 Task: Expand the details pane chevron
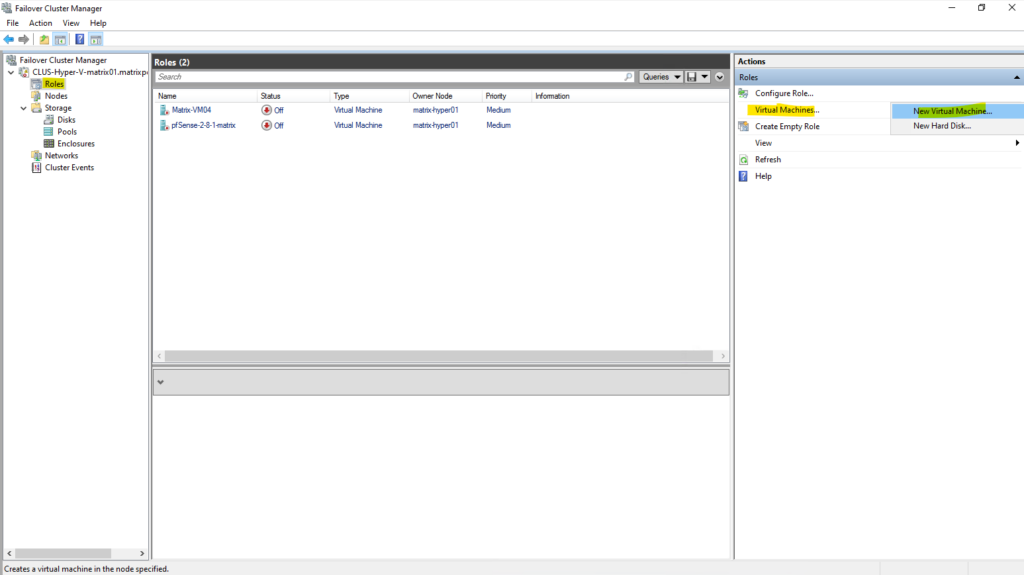[x=161, y=382]
